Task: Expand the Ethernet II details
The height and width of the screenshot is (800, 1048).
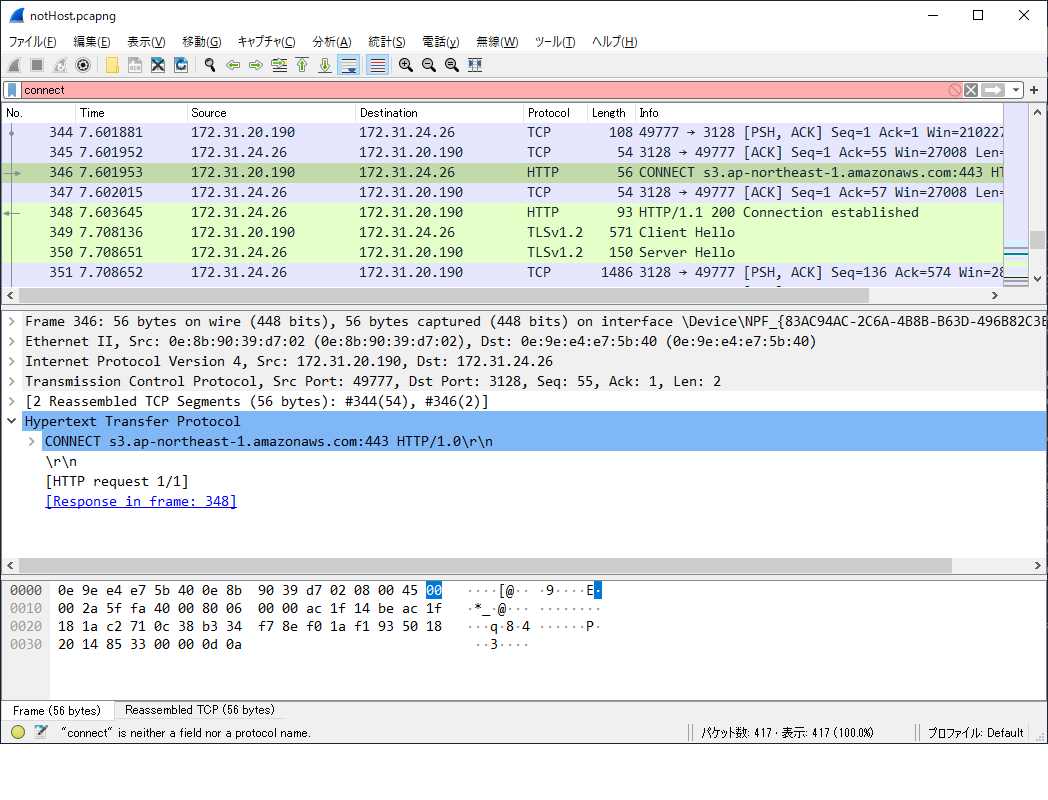Action: [11, 342]
